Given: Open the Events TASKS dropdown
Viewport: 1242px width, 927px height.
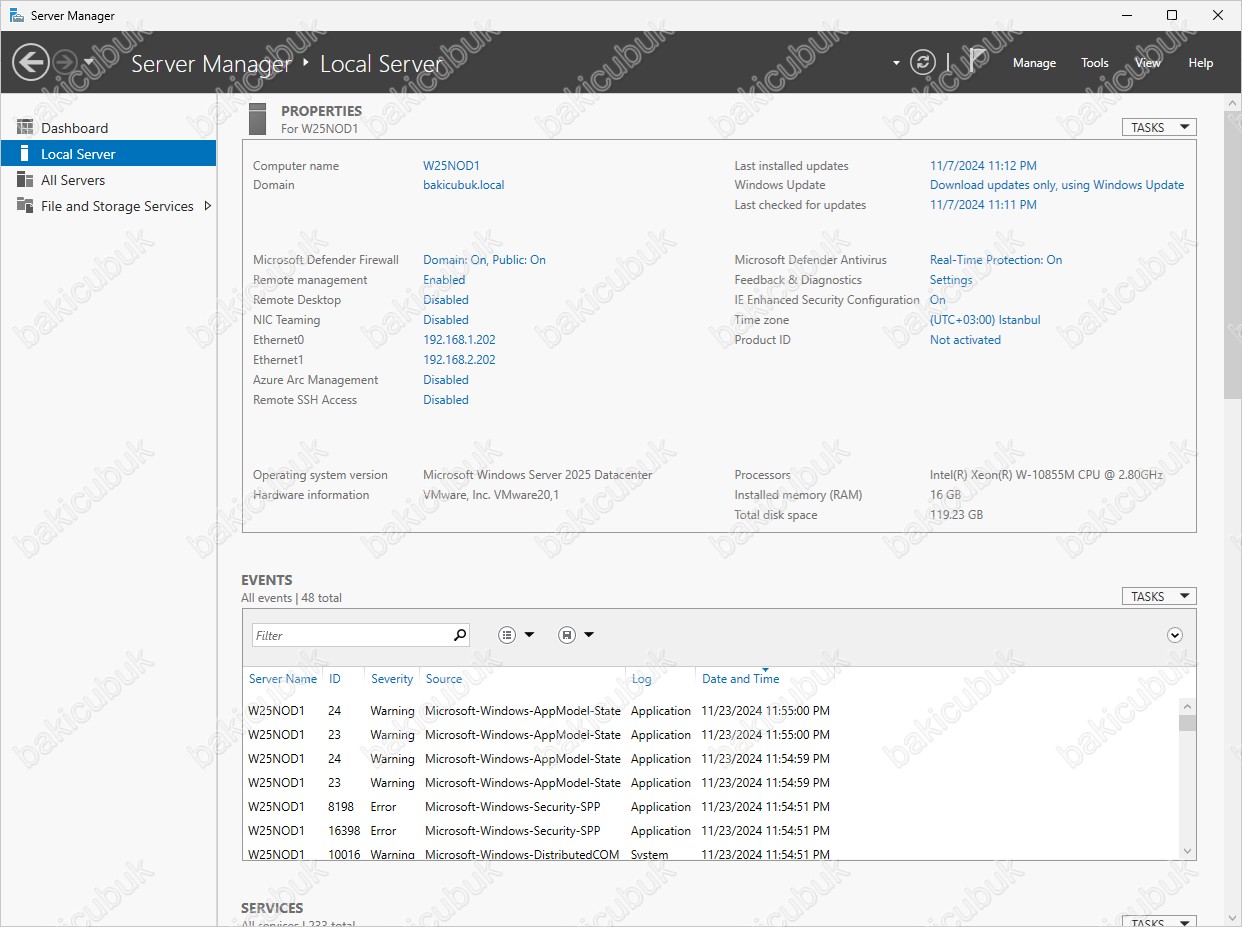Looking at the screenshot, I should pyautogui.click(x=1159, y=596).
